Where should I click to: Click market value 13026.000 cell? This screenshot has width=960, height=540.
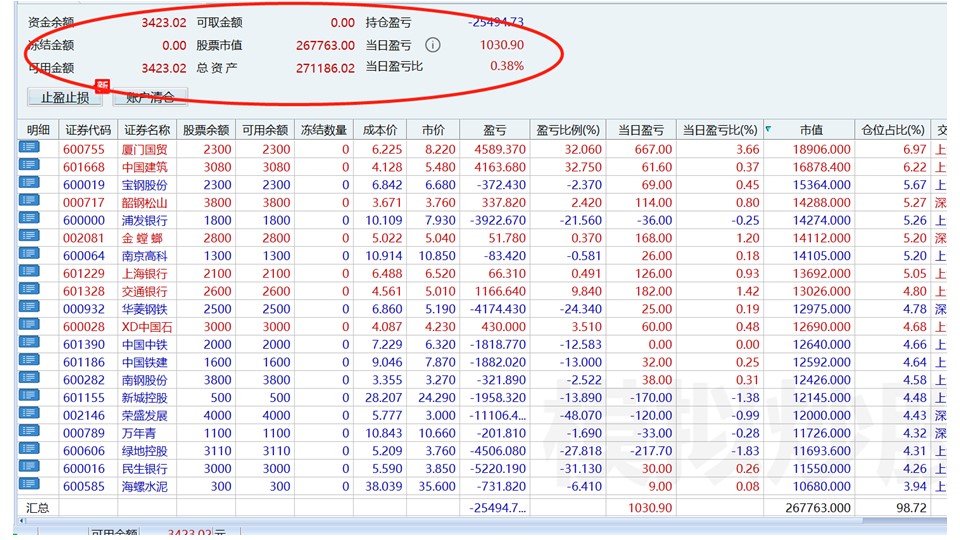tap(821, 291)
